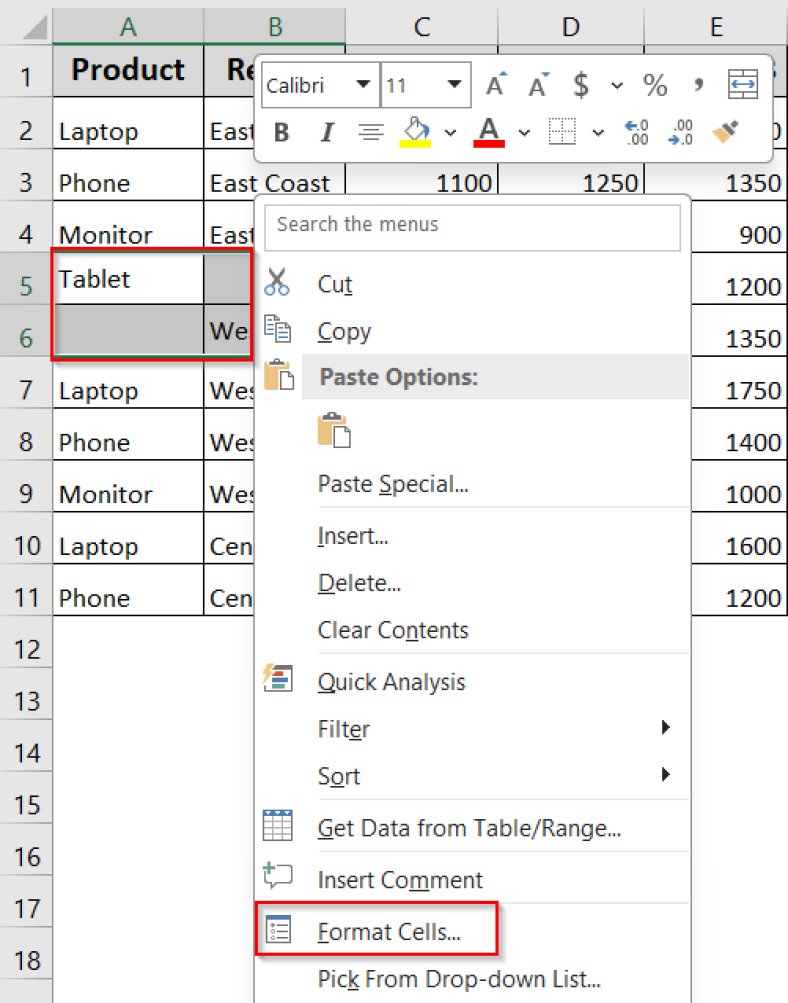Click the comma style icon
This screenshot has width=788, height=1003.
697,85
